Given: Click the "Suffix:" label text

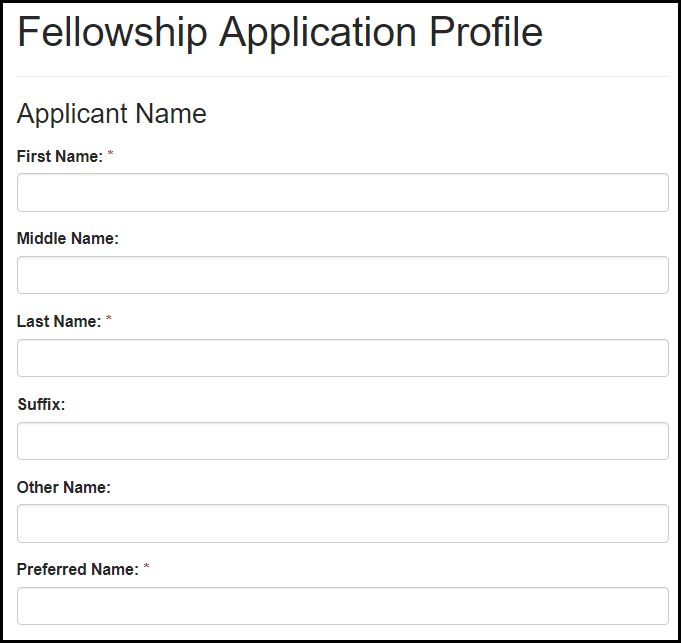Looking at the screenshot, I should 41,405.
